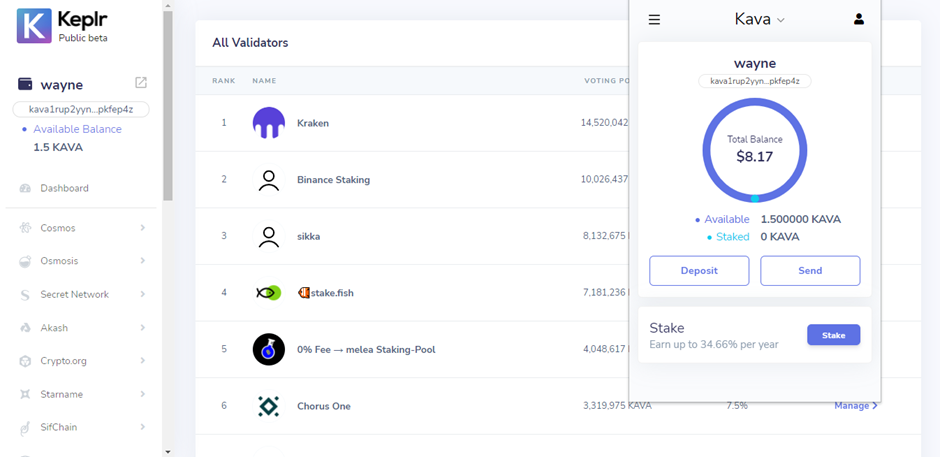Click the sidebar scrollbar down arrow
The image size is (940, 457).
point(167,452)
